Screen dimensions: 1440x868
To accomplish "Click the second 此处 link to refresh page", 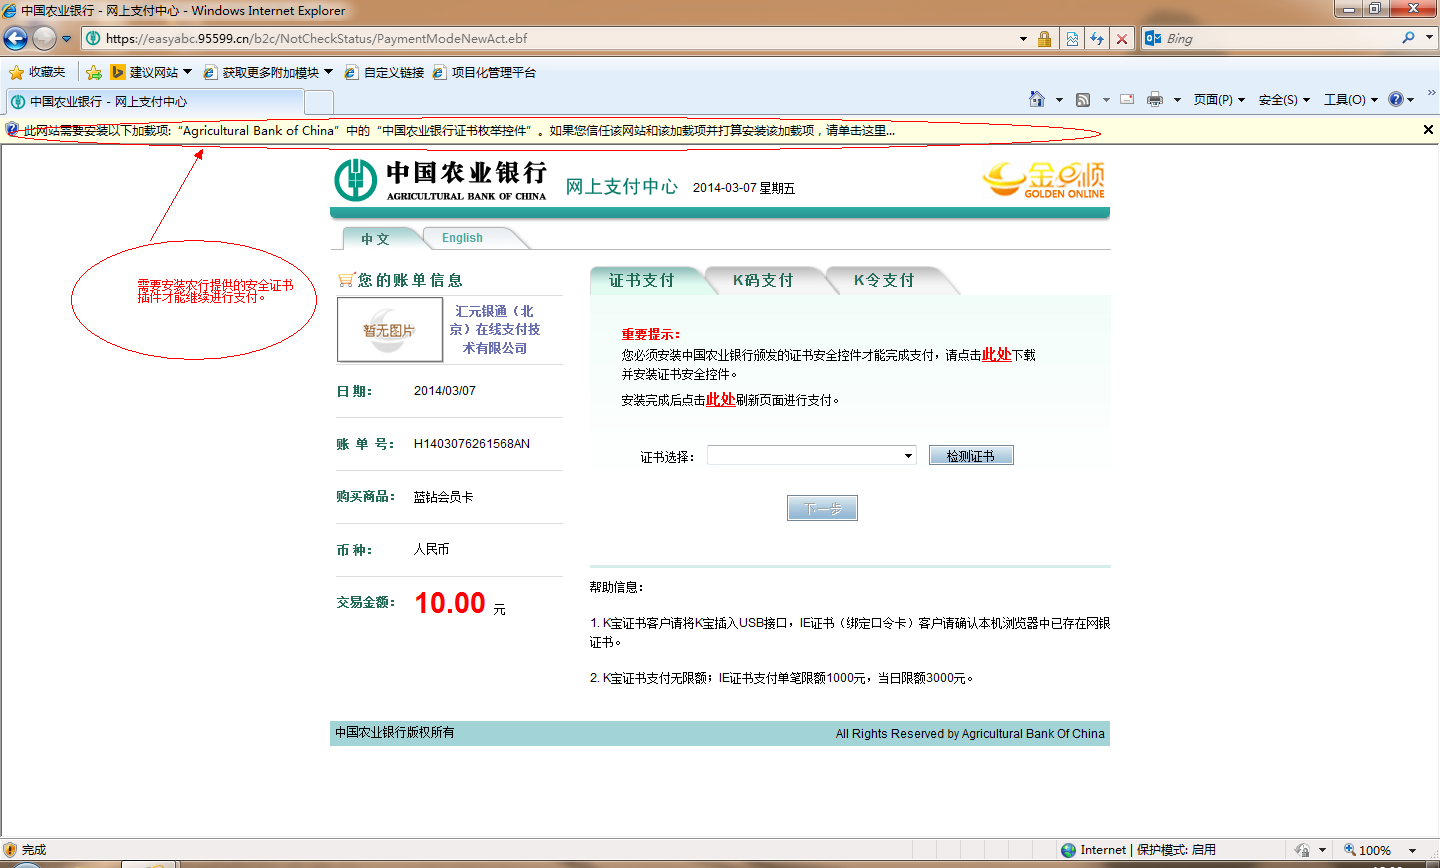I will [720, 399].
